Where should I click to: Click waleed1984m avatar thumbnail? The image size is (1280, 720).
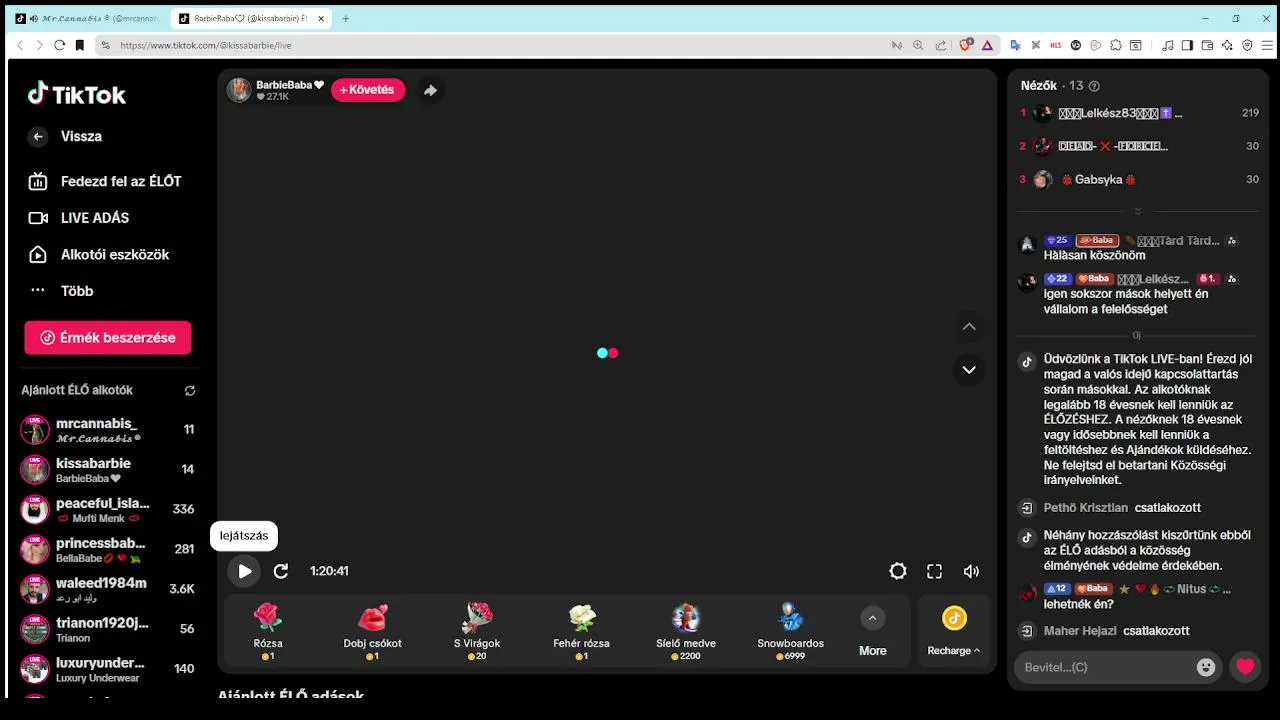click(x=35, y=590)
